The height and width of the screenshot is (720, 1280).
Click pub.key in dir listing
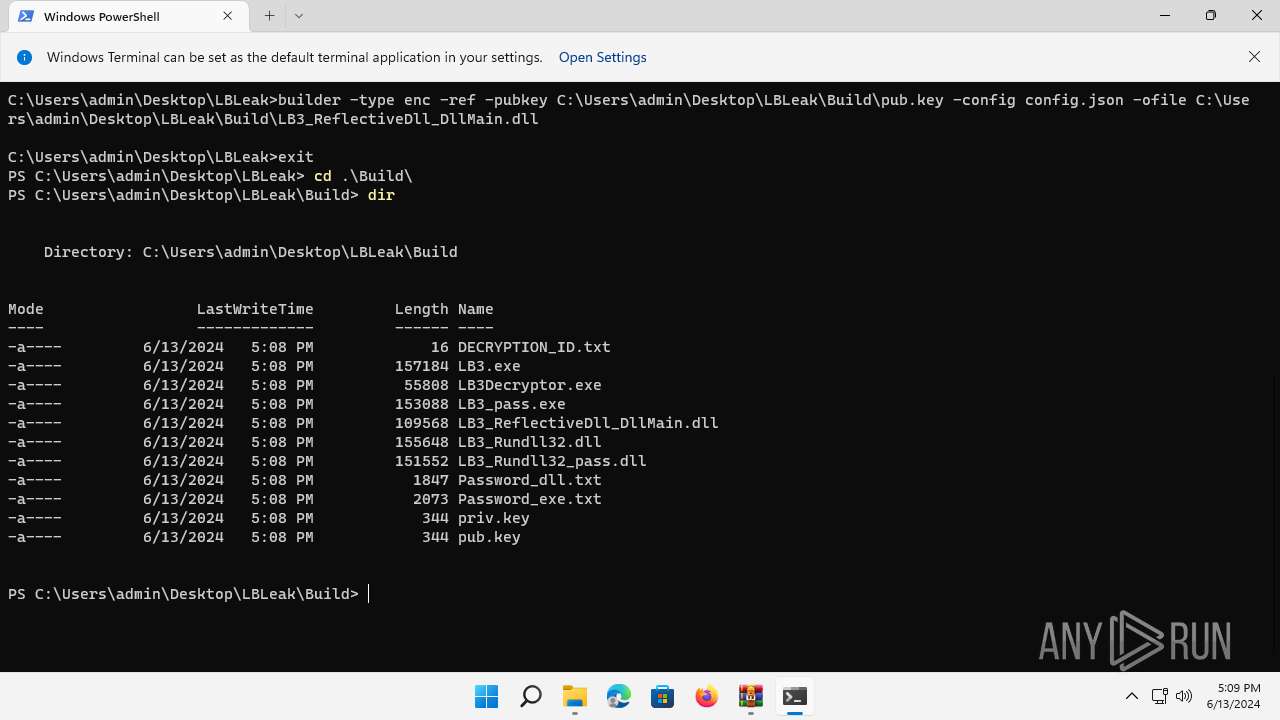pos(489,537)
